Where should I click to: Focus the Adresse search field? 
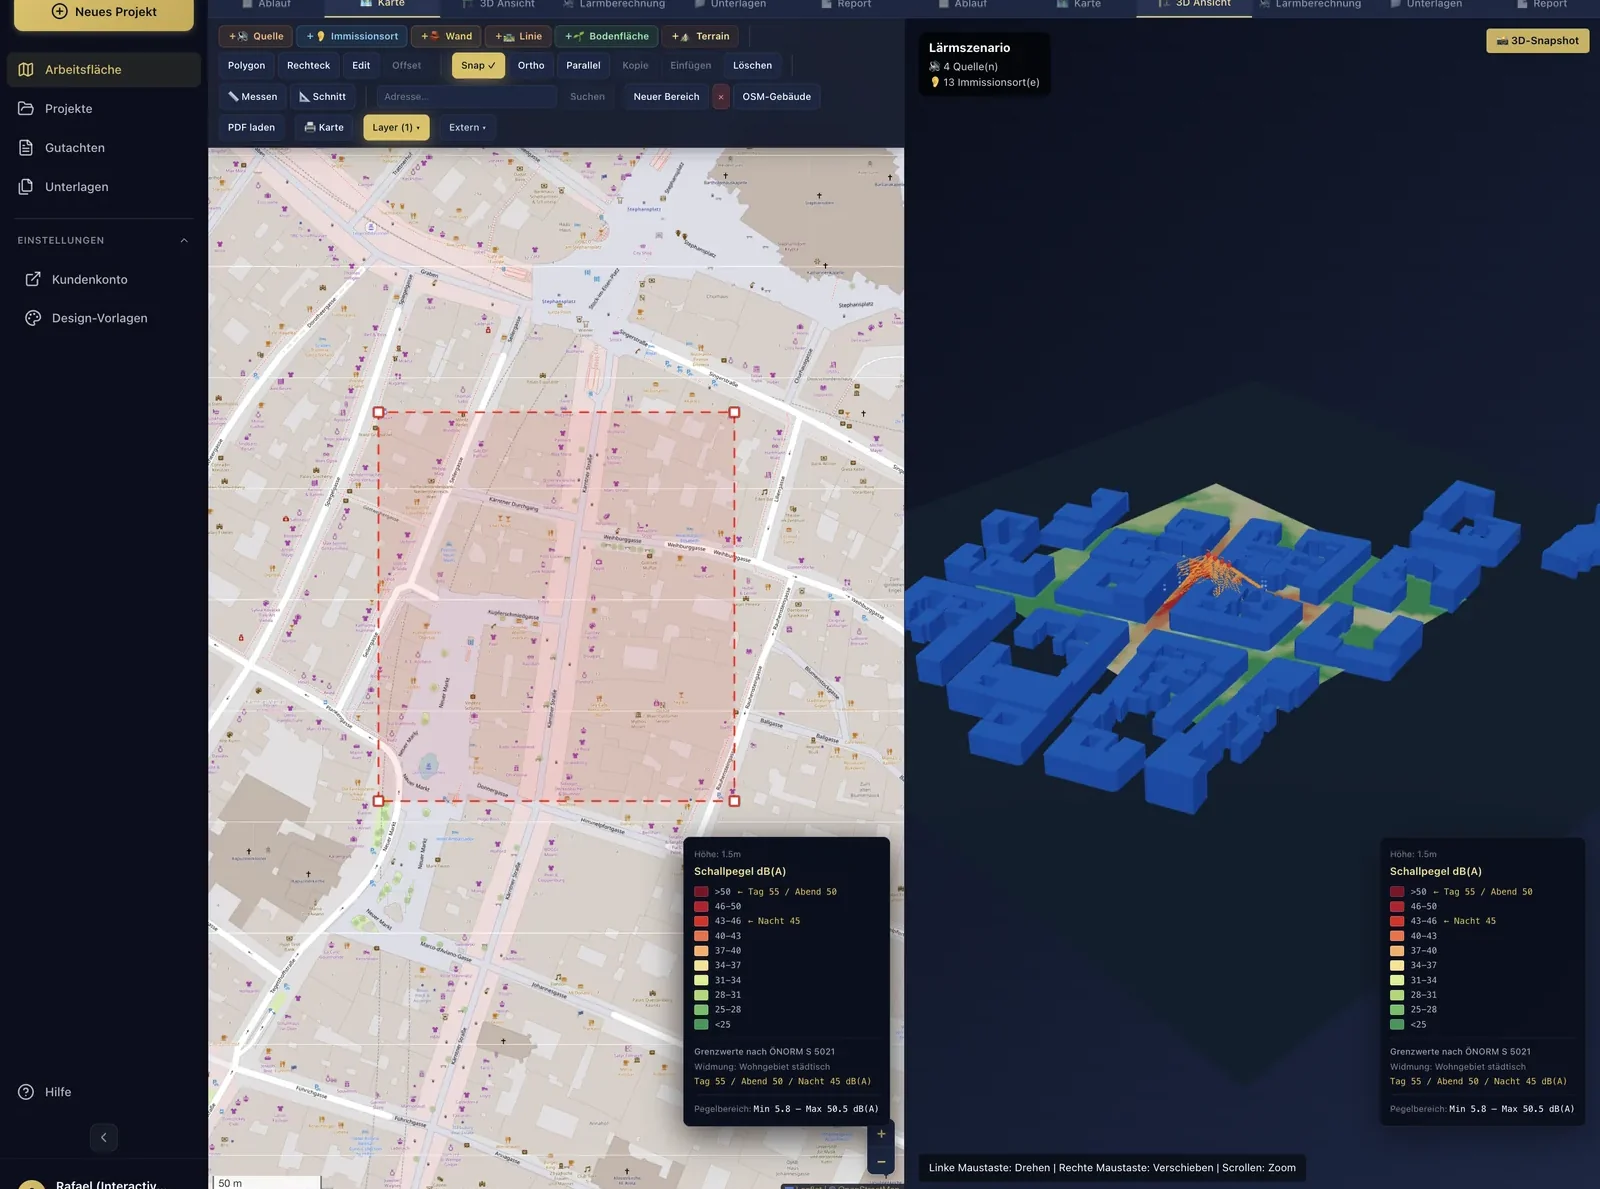pos(466,97)
